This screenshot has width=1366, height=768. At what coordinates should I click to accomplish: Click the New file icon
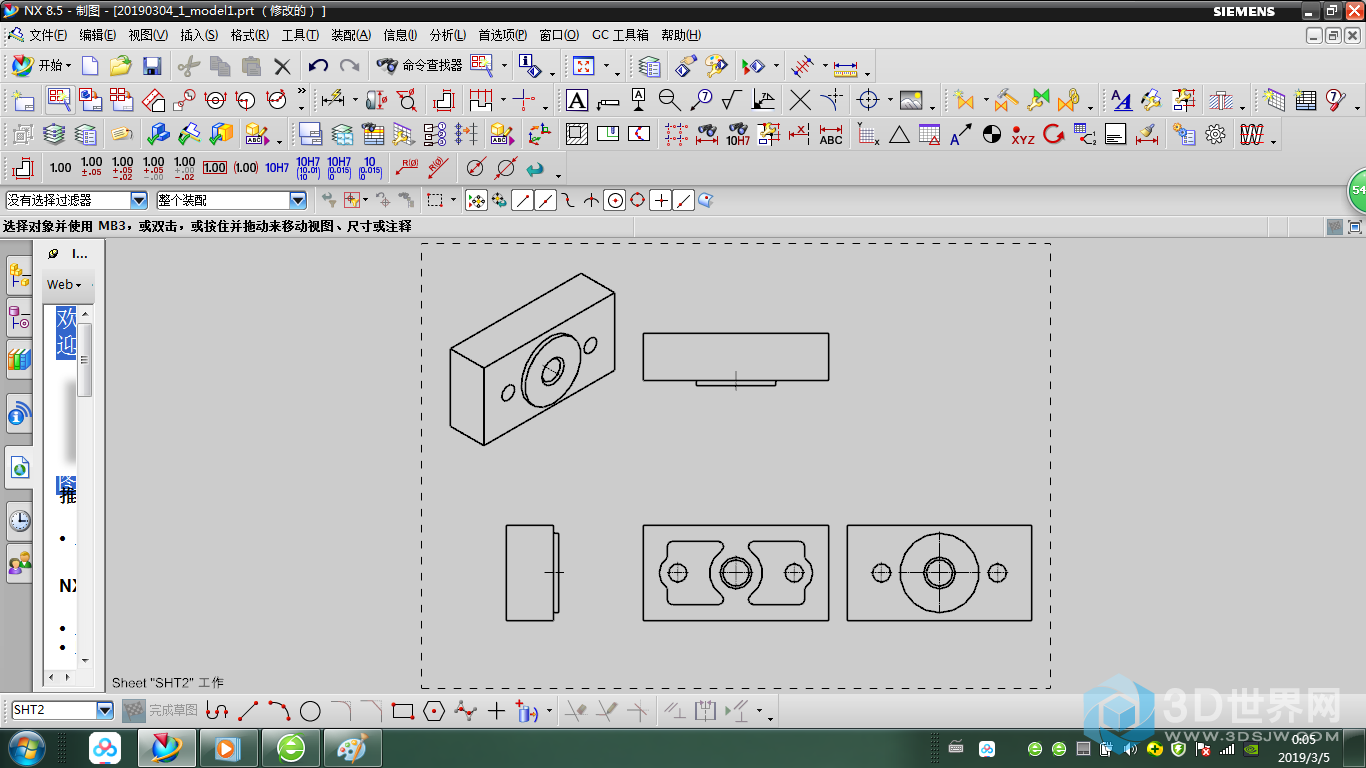(x=90, y=66)
